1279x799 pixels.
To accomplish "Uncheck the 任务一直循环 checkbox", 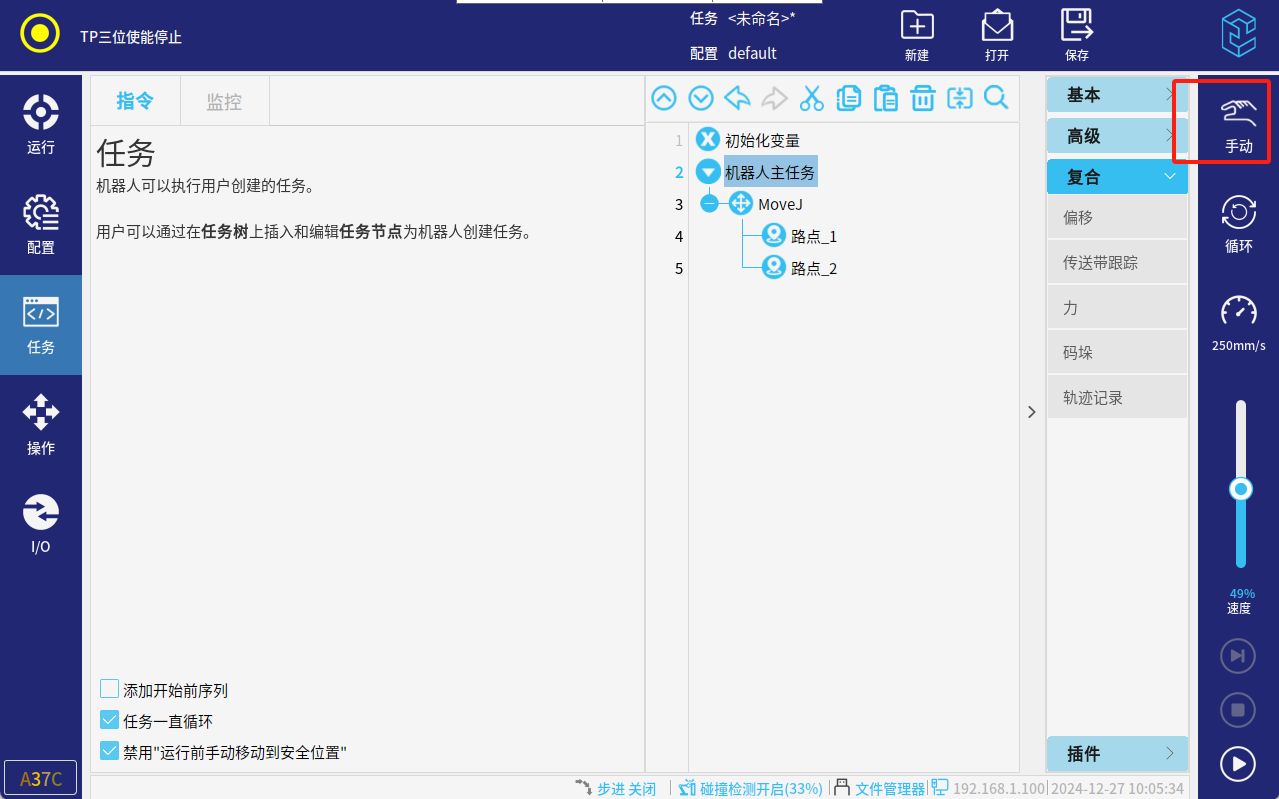I will pyautogui.click(x=110, y=720).
